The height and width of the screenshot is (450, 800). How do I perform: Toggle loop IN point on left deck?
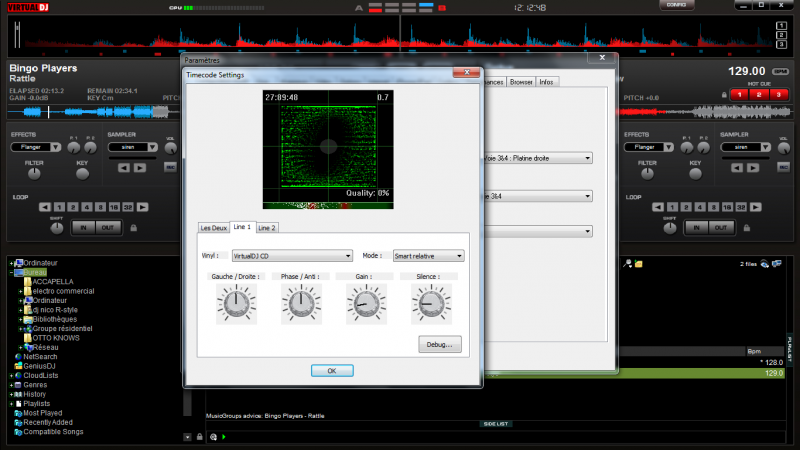pyautogui.click(x=83, y=228)
